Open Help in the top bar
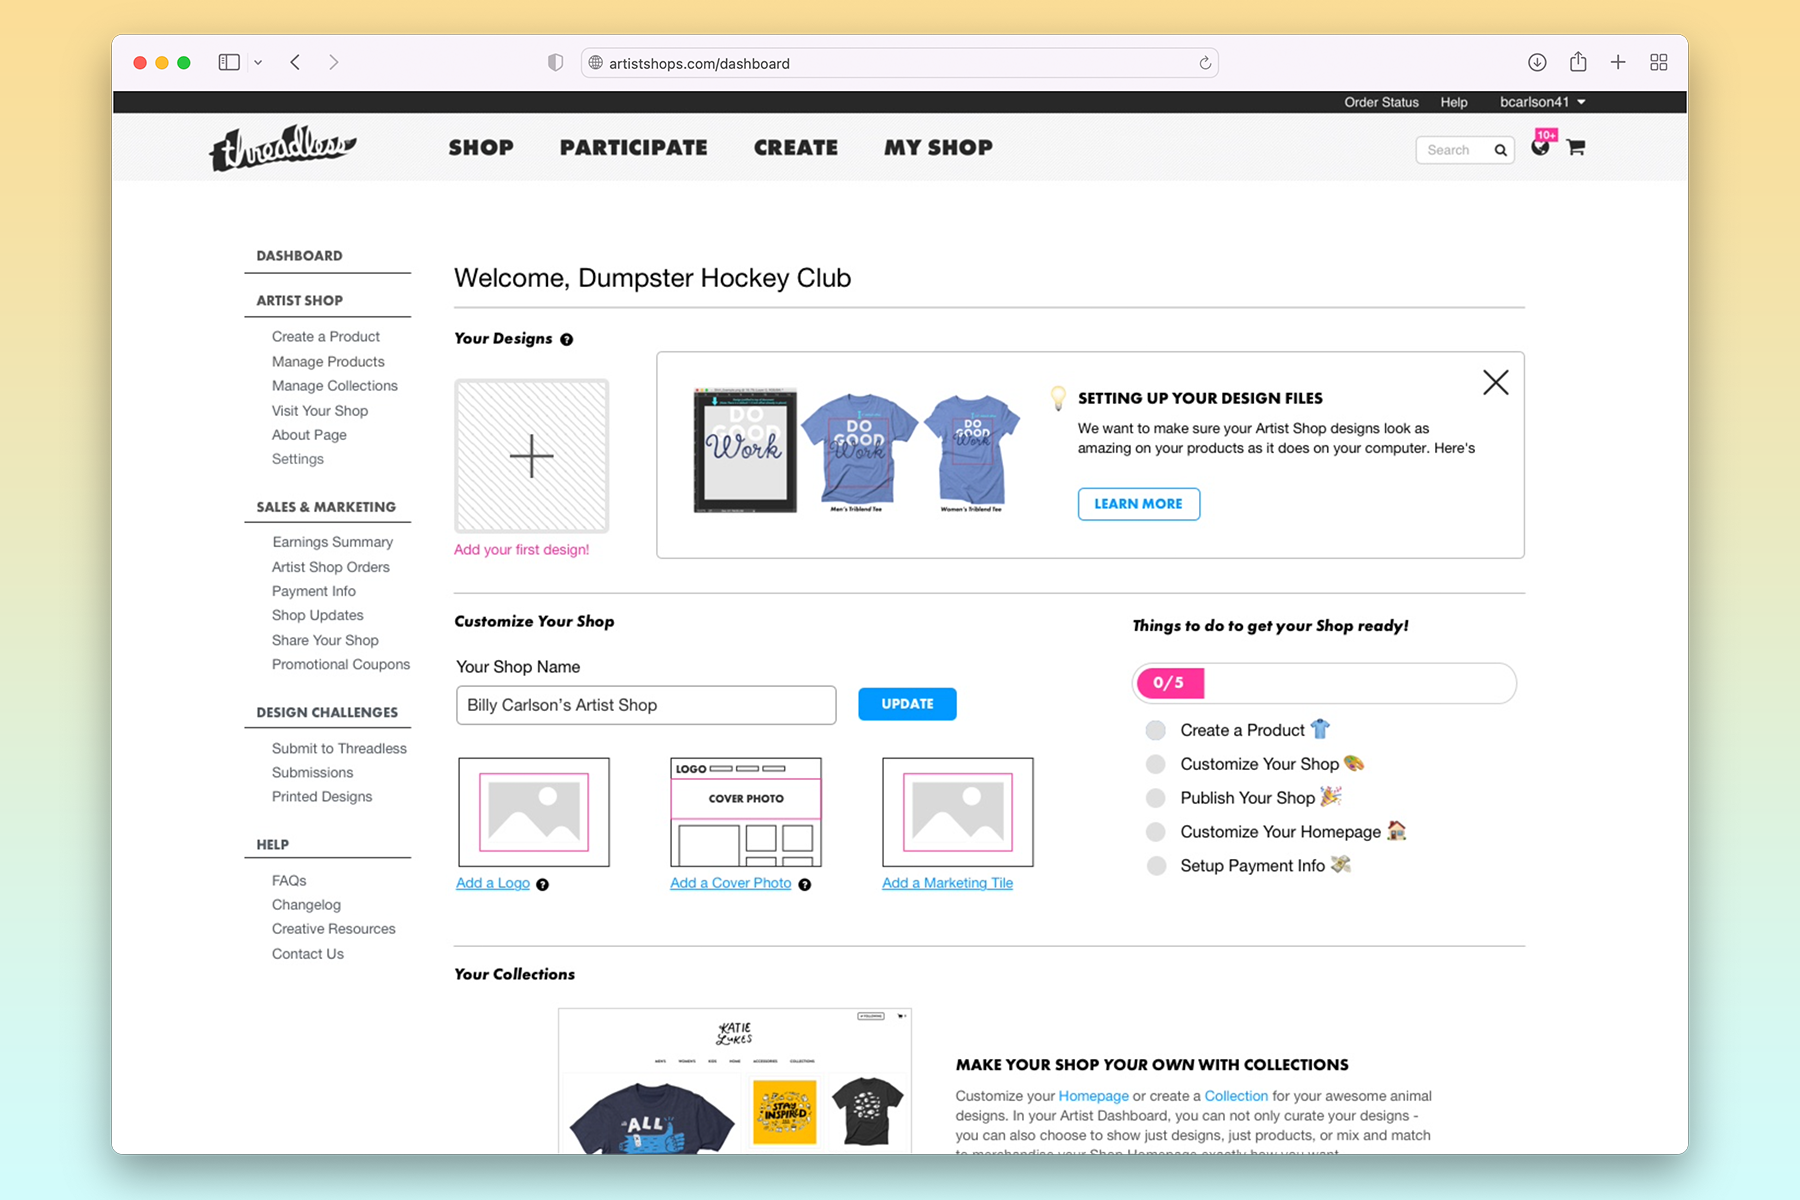 [1454, 102]
